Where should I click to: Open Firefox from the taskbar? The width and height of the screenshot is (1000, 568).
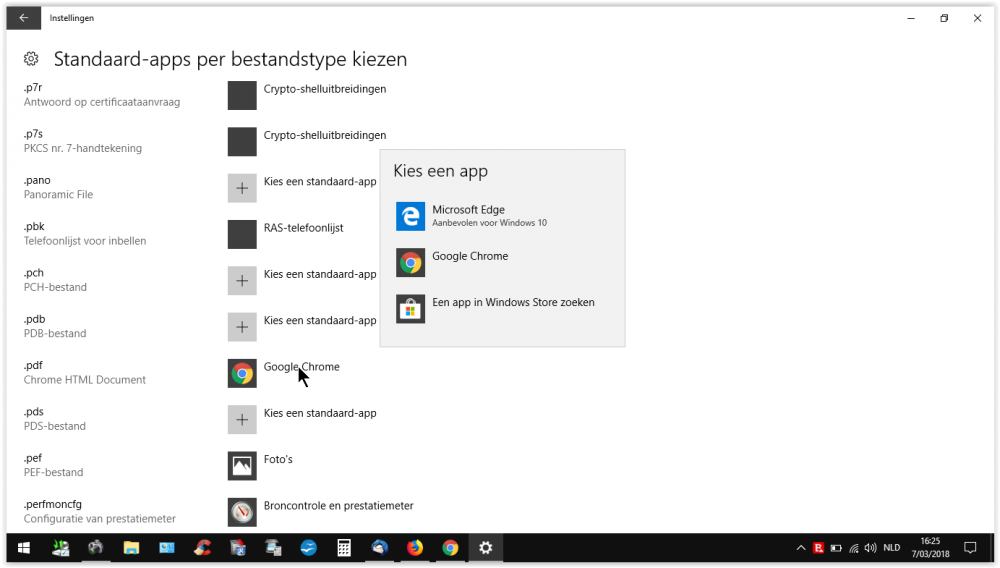[x=414, y=548]
